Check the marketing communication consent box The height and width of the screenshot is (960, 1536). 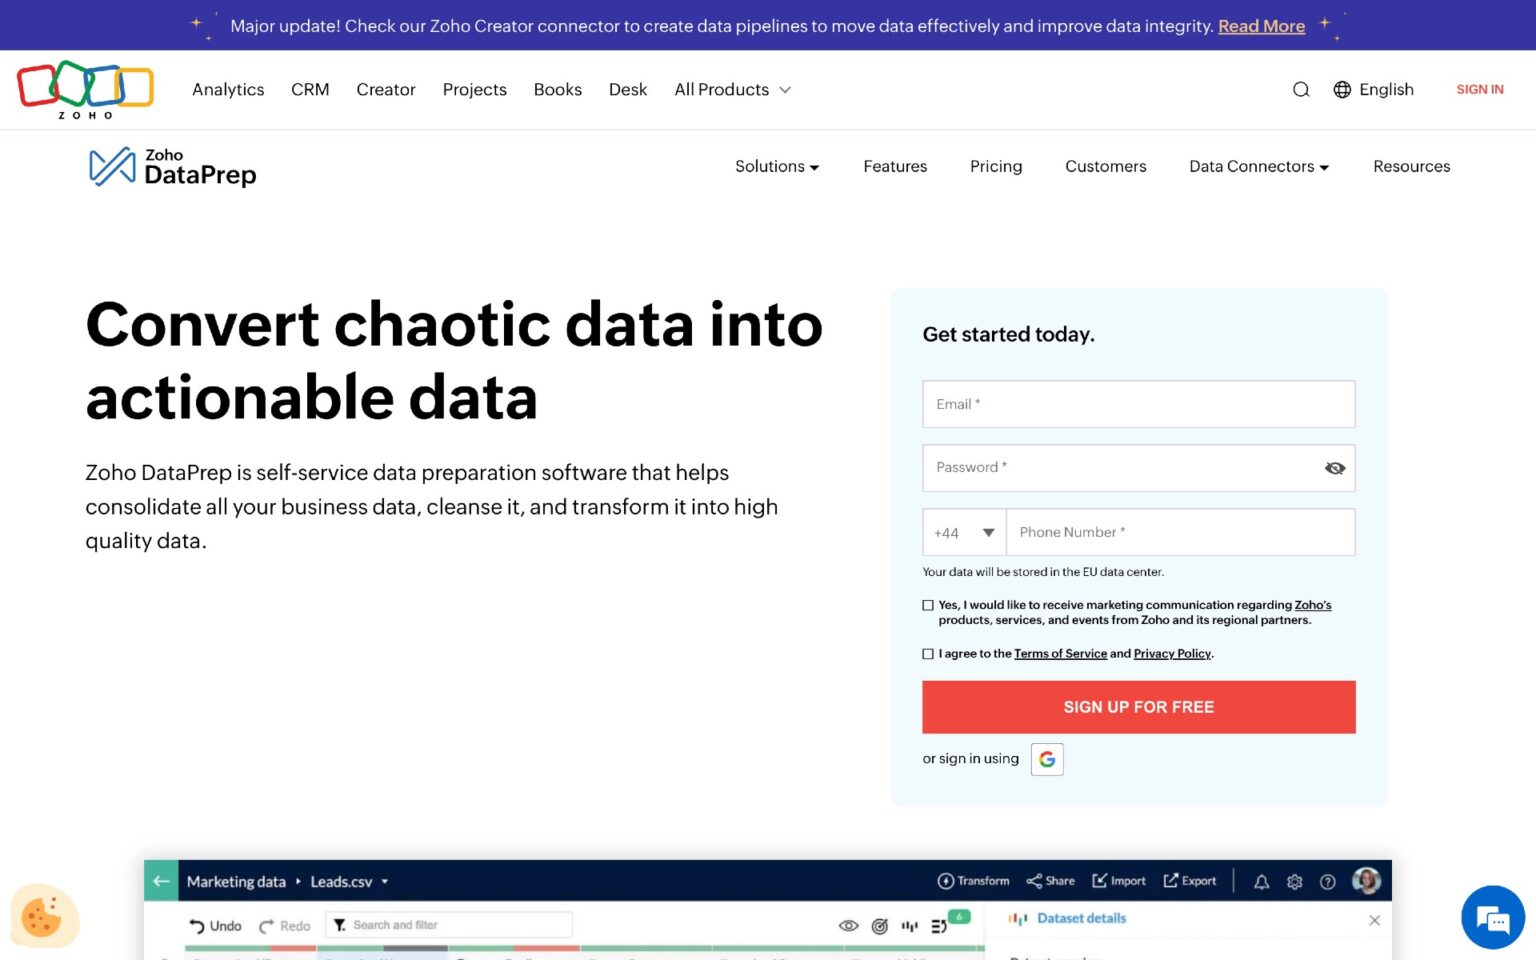[928, 605]
